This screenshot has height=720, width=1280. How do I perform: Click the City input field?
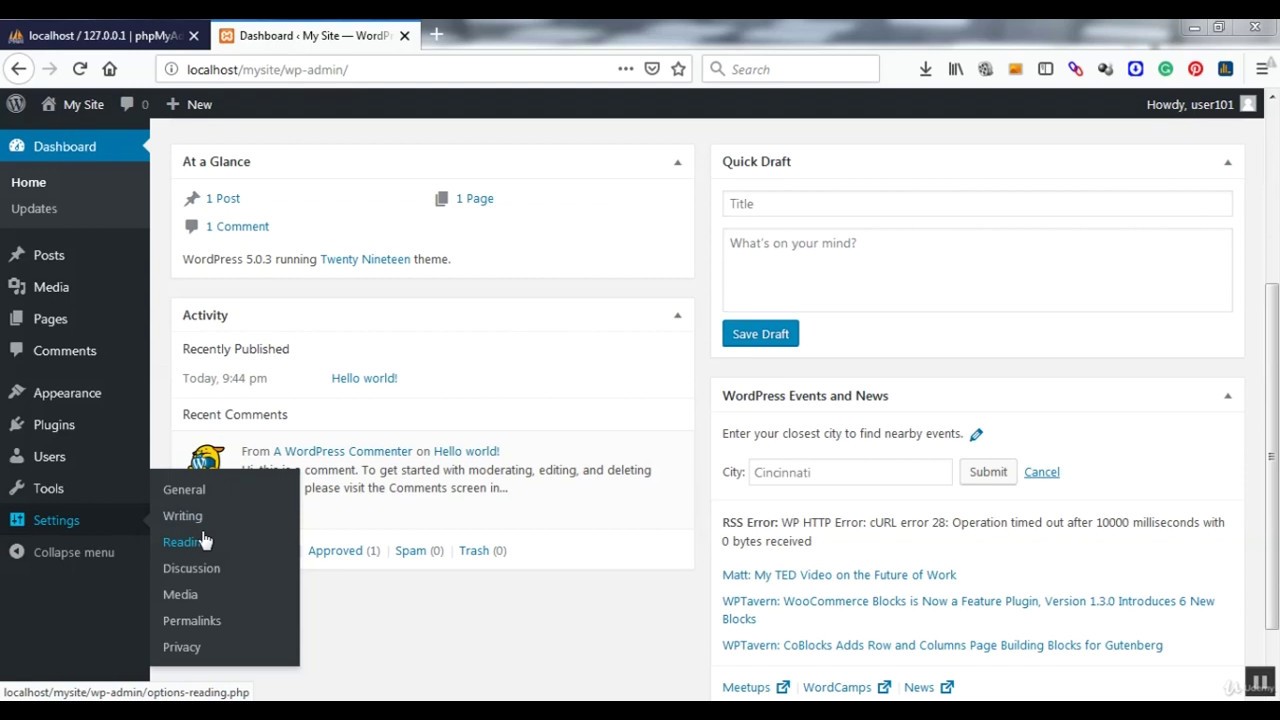pos(850,472)
